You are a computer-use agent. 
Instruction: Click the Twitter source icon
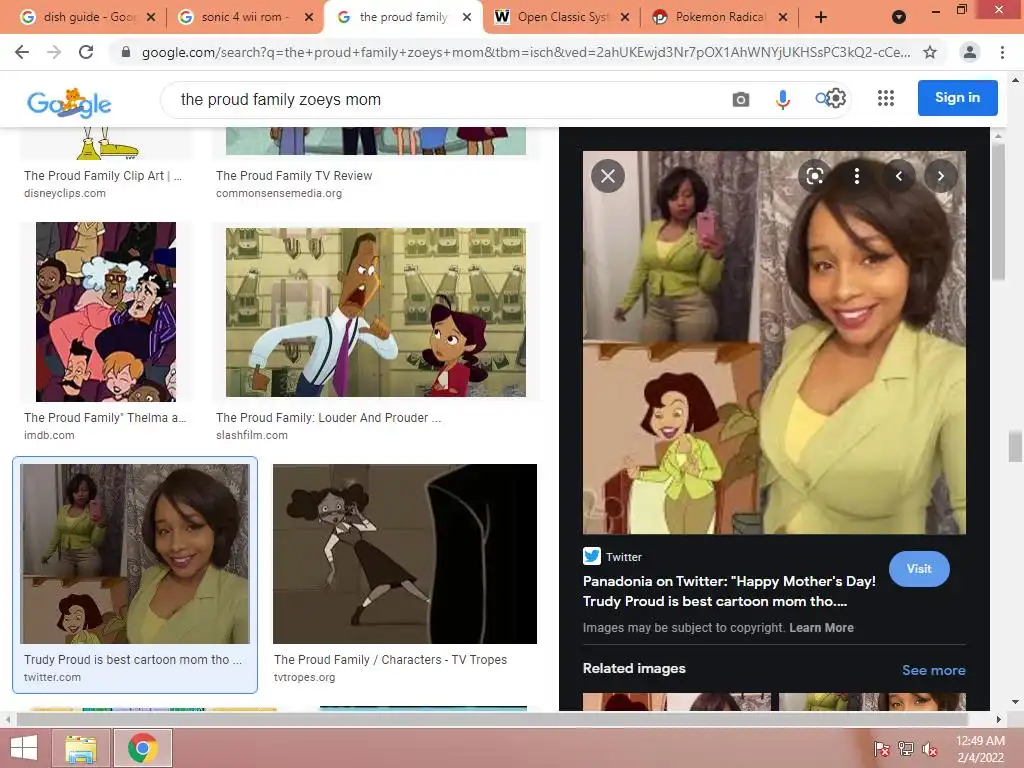[x=592, y=556]
